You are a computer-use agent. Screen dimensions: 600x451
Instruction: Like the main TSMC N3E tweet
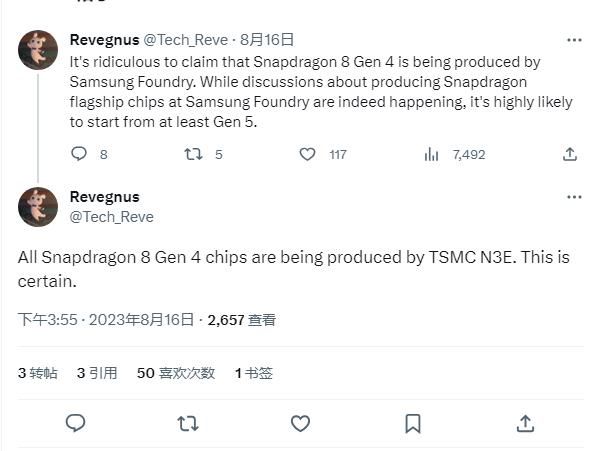point(300,424)
